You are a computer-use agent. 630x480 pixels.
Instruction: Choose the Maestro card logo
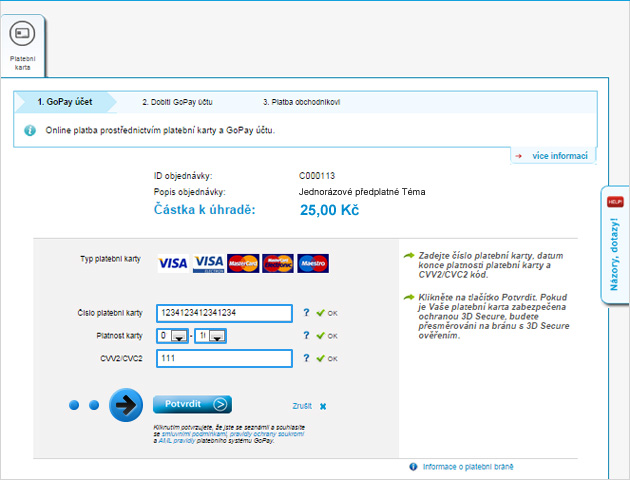click(313, 263)
